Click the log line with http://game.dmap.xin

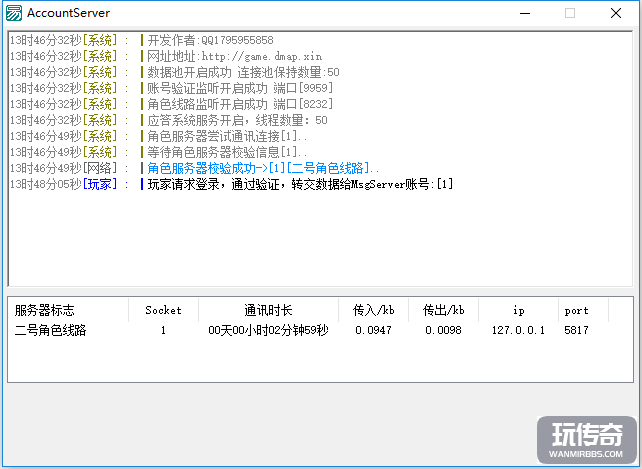166,56
